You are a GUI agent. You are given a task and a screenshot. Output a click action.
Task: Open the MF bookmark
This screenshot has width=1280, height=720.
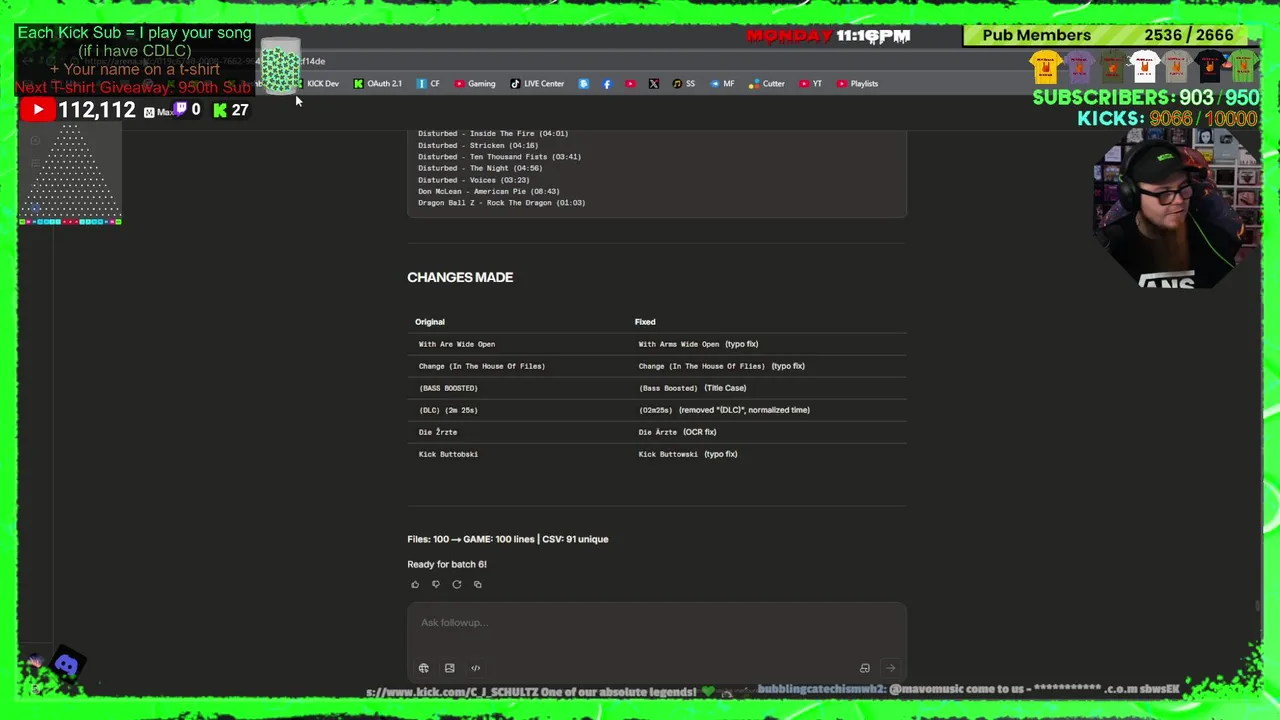click(722, 84)
